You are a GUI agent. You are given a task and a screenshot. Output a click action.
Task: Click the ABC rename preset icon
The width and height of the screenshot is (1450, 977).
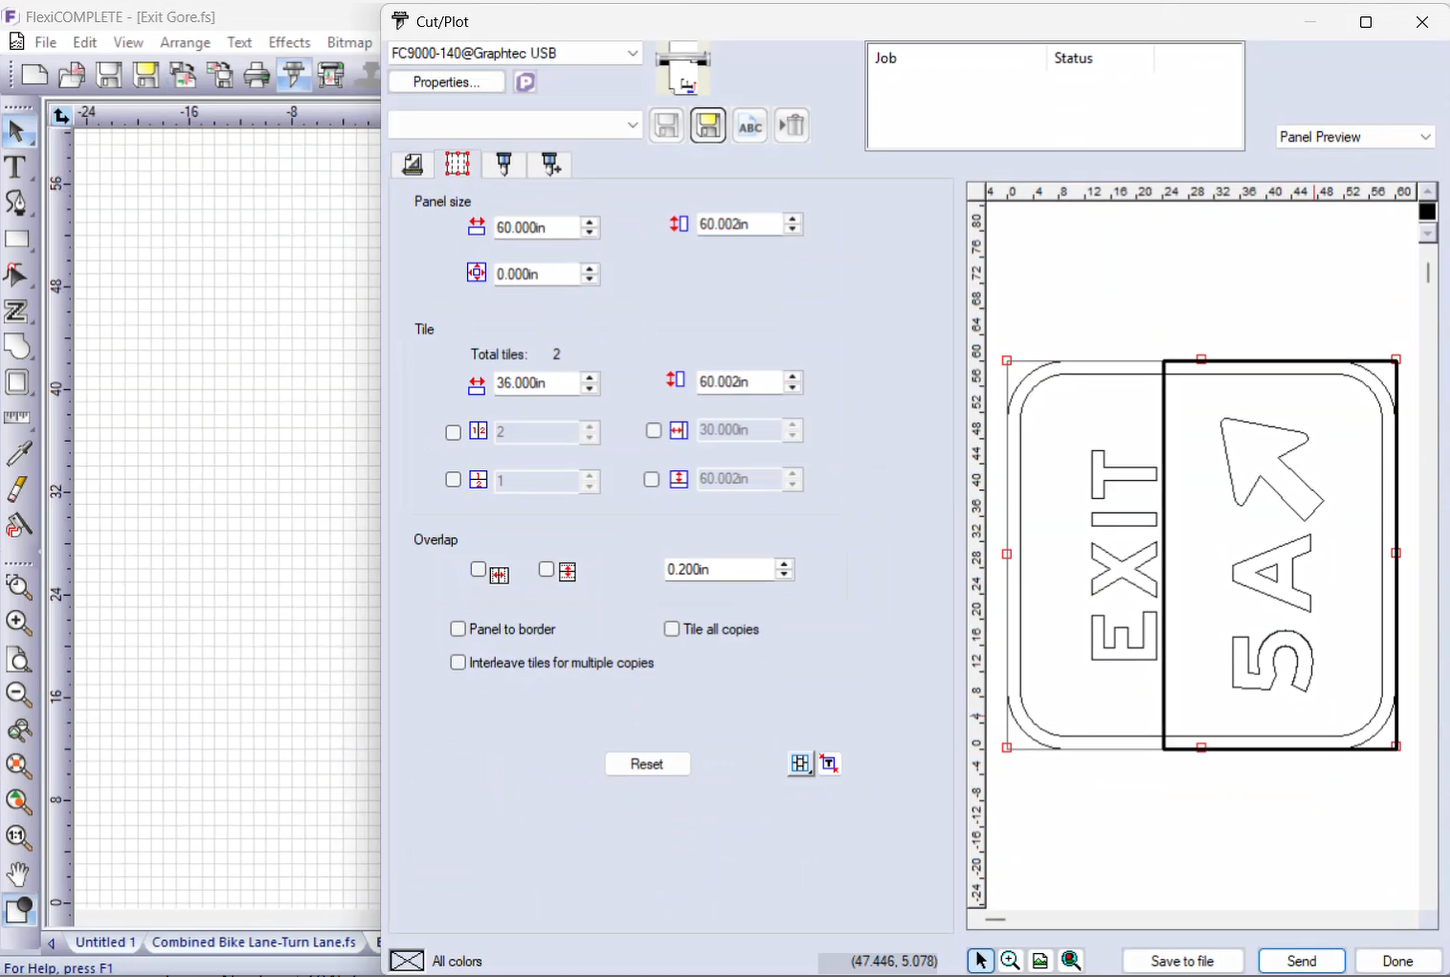point(750,126)
